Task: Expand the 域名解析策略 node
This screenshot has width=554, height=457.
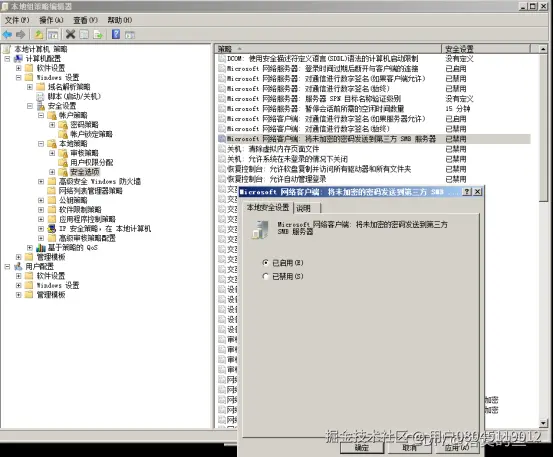Action: [x=30, y=87]
